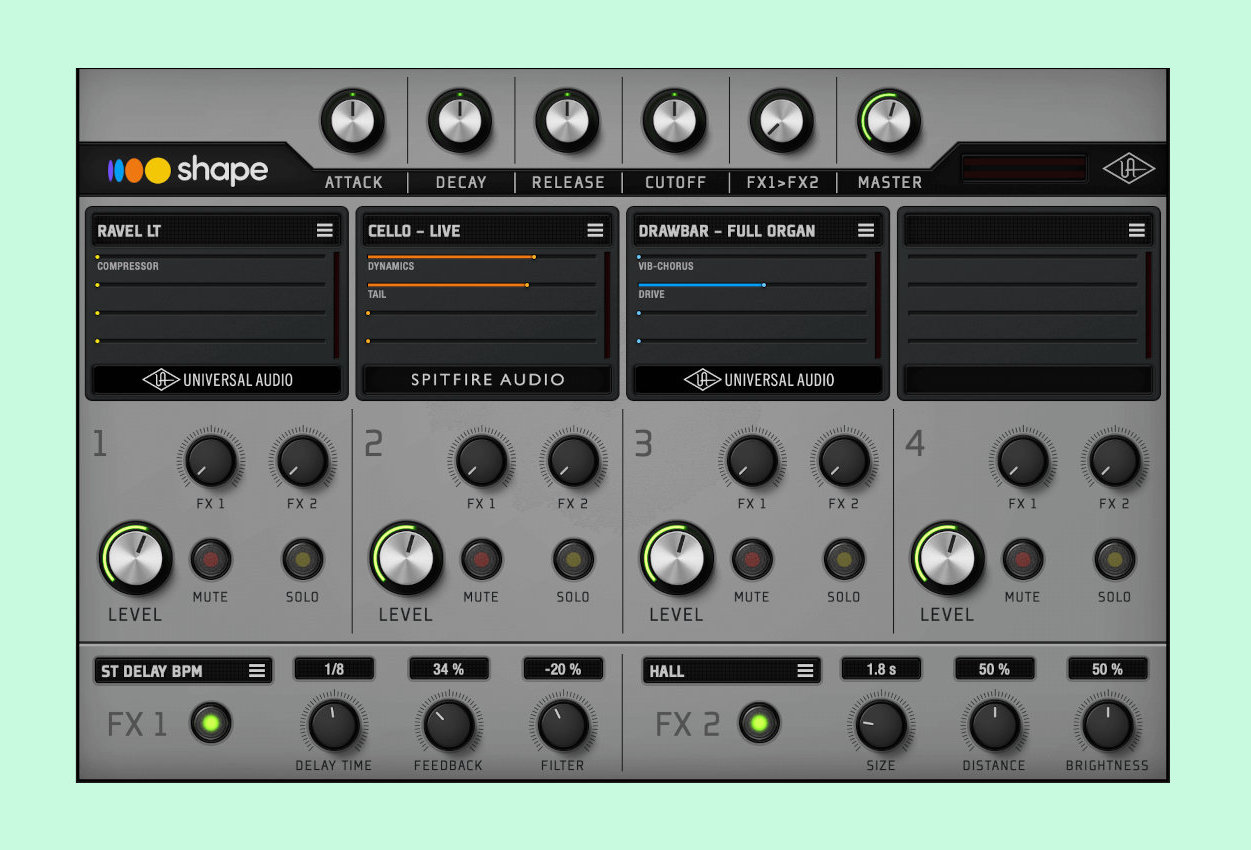
Task: Mute channel 3
Action: tap(752, 559)
